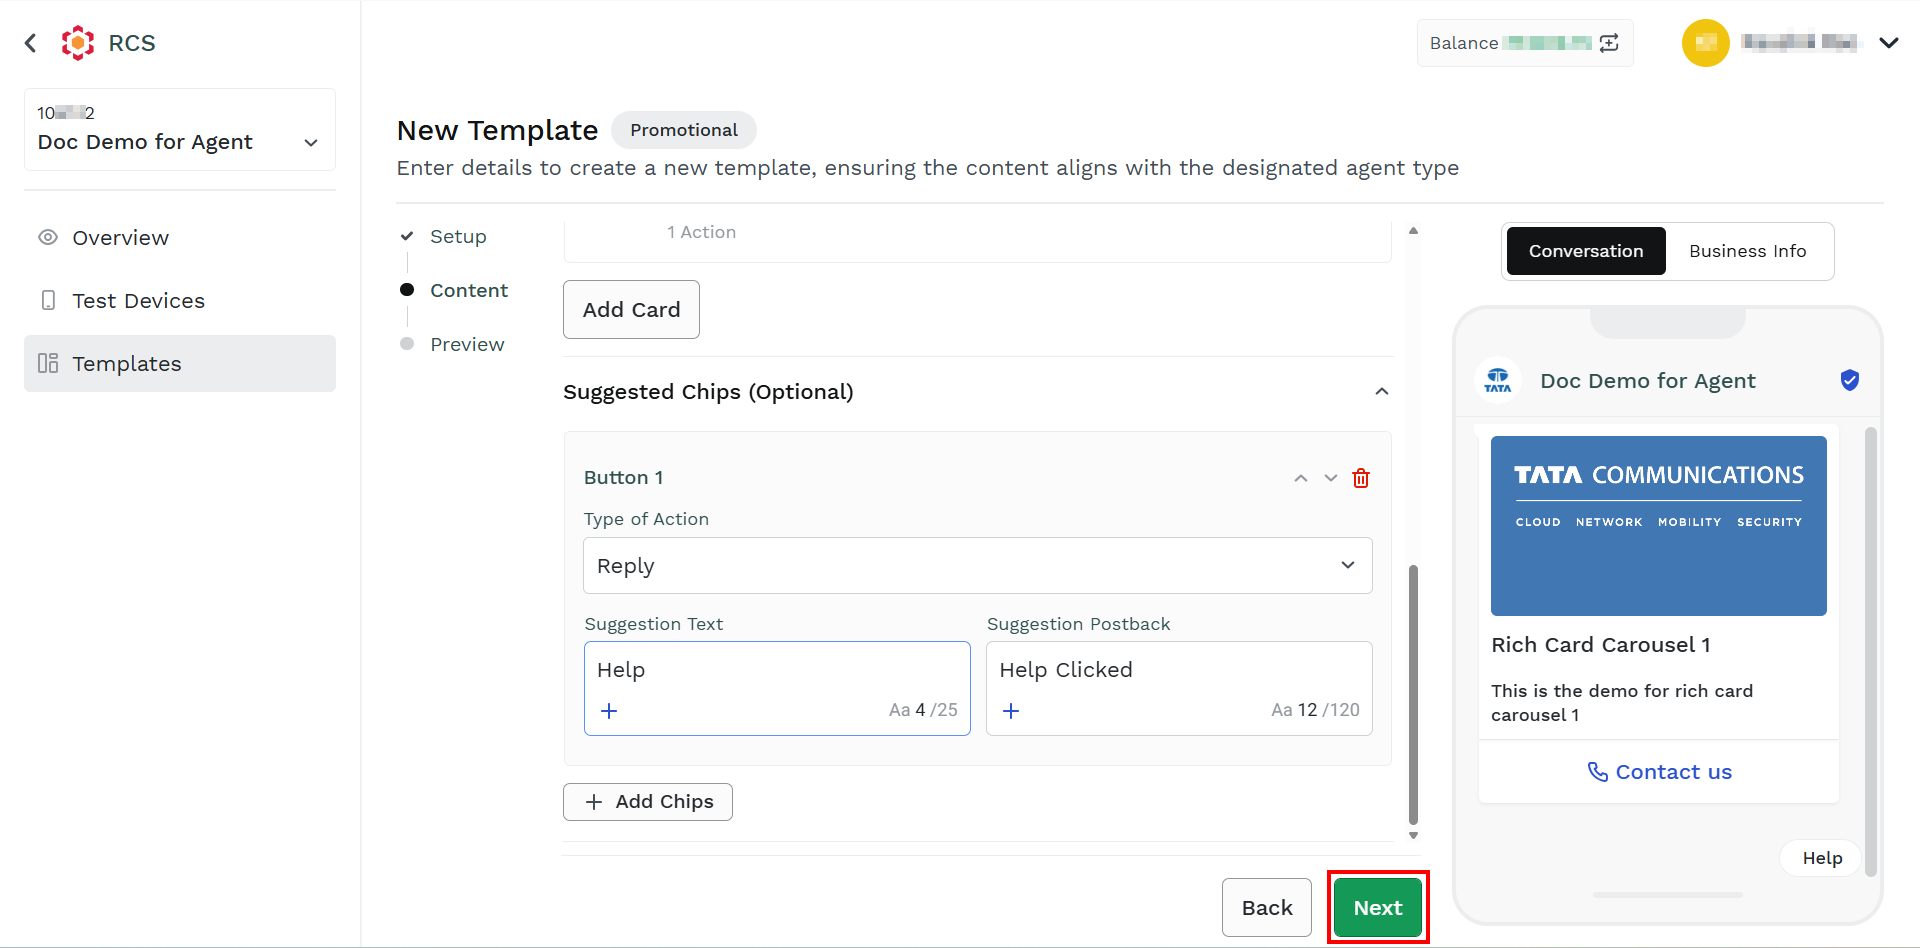Open the Type of Action dropdown
This screenshot has width=1920, height=948.
pyautogui.click(x=978, y=566)
